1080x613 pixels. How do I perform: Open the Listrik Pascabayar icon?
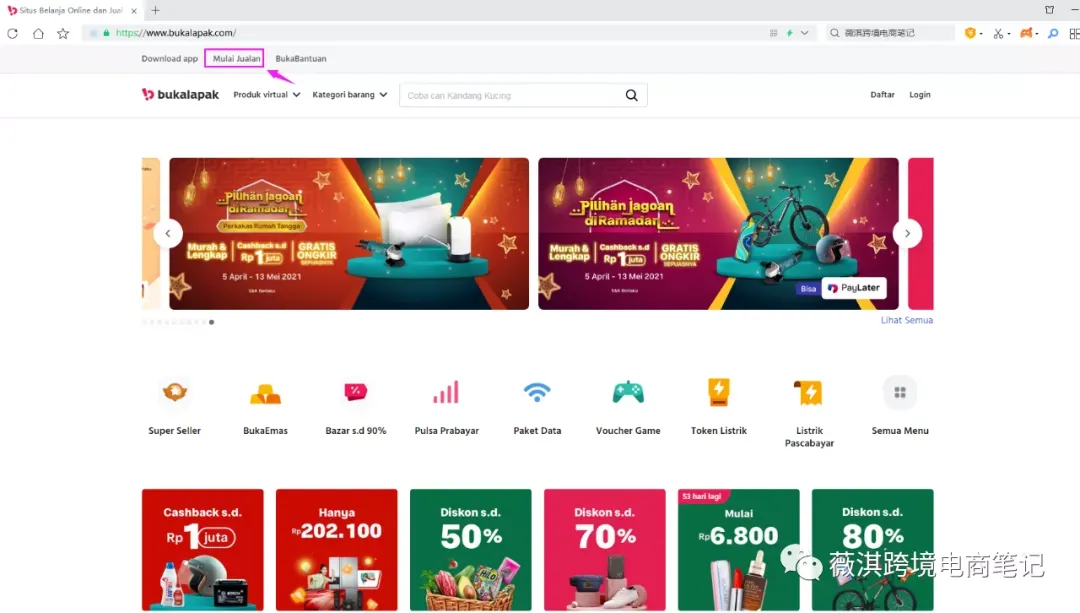[809, 393]
